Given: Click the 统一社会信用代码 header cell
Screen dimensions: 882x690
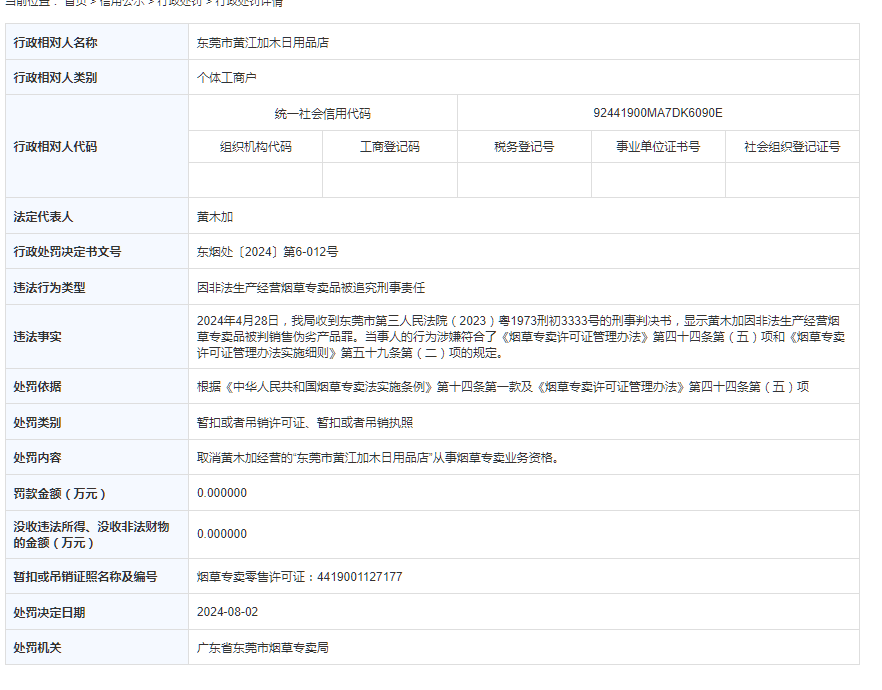Looking at the screenshot, I should (x=323, y=113).
